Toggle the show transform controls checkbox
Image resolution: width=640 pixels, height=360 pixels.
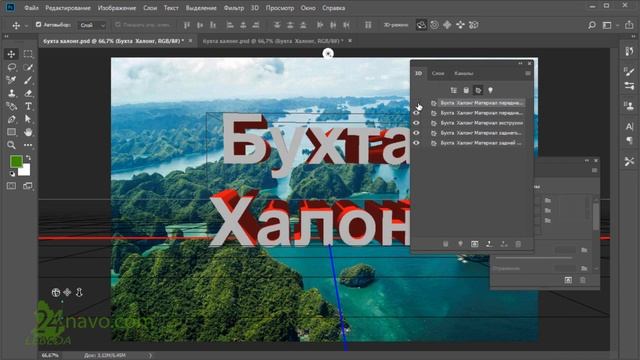pyautogui.click(x=118, y=25)
